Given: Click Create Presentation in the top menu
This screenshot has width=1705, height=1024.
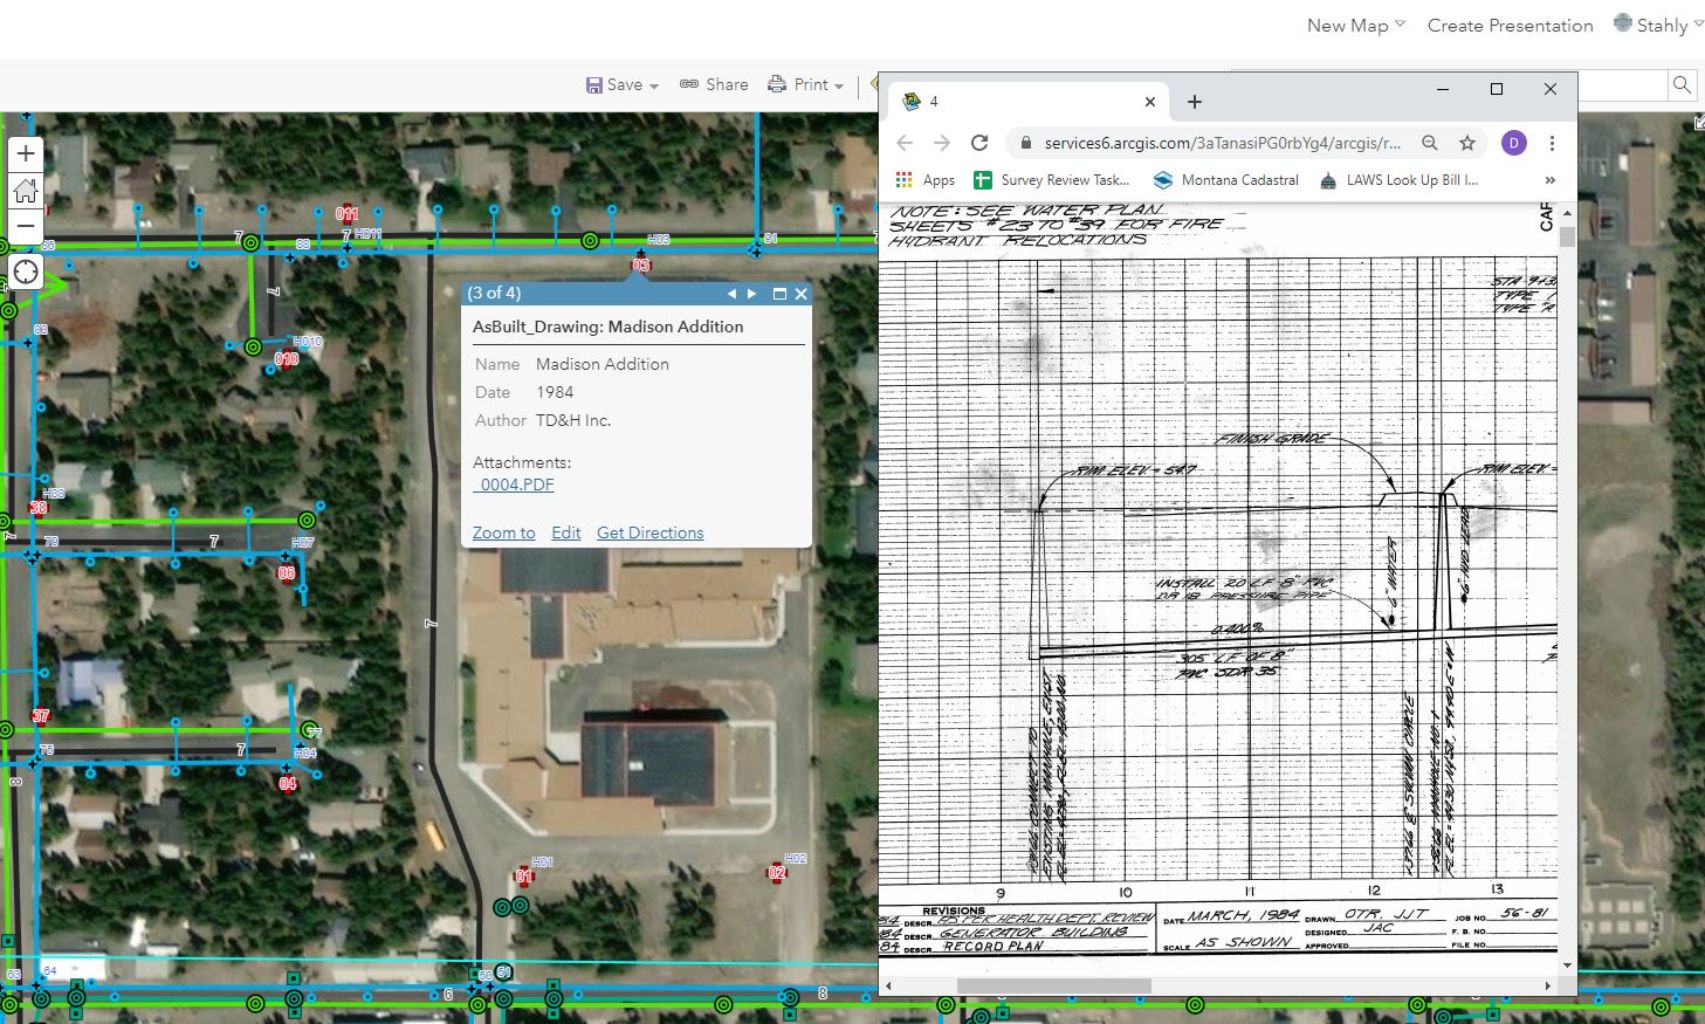Looking at the screenshot, I should [1510, 25].
